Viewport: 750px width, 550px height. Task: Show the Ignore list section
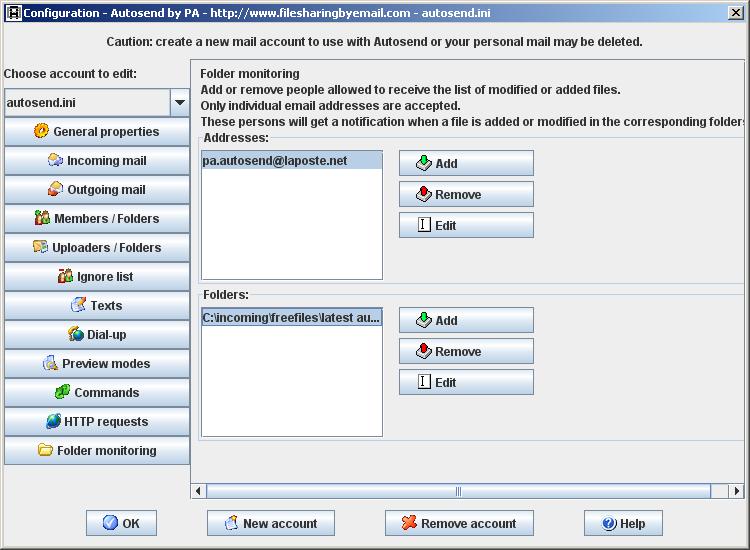tap(97, 276)
